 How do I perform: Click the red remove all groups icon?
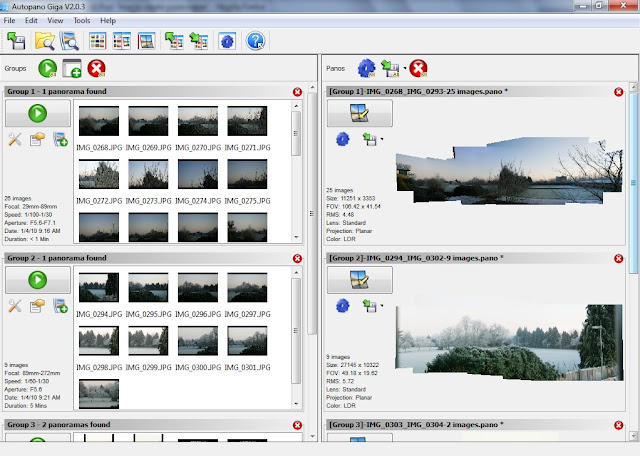pyautogui.click(x=96, y=69)
